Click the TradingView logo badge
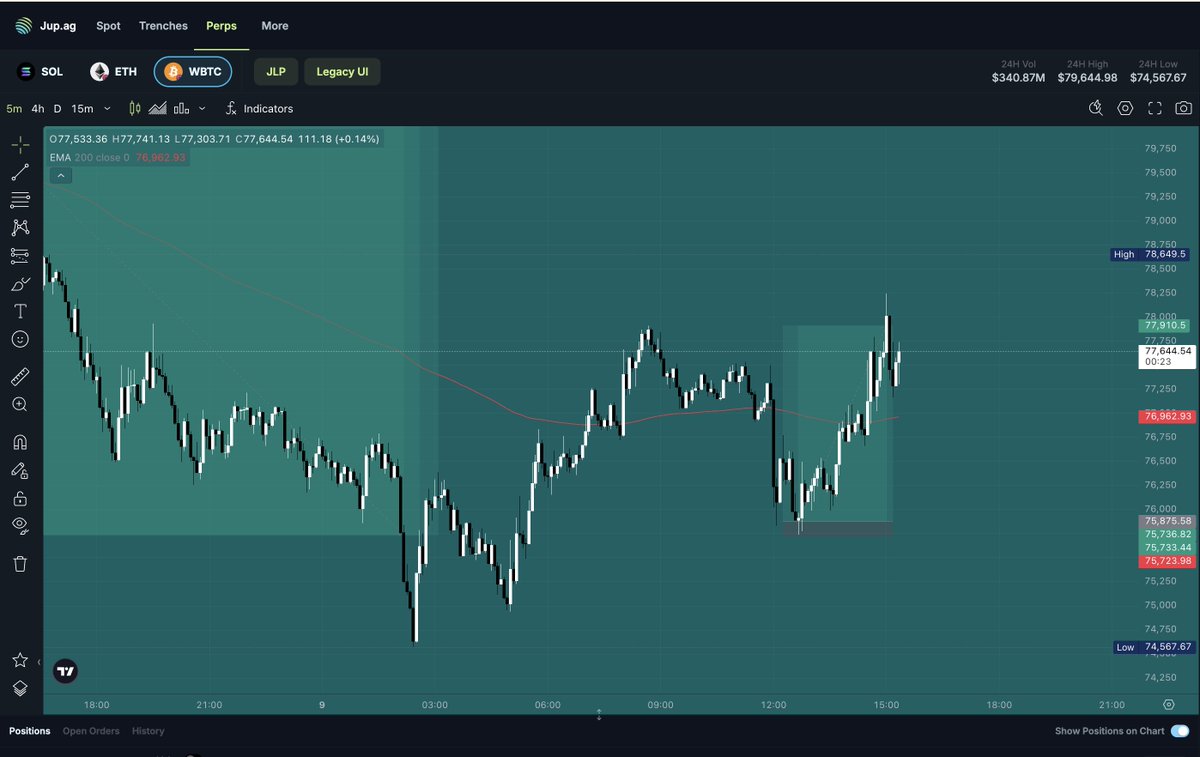1200x757 pixels. point(66,672)
